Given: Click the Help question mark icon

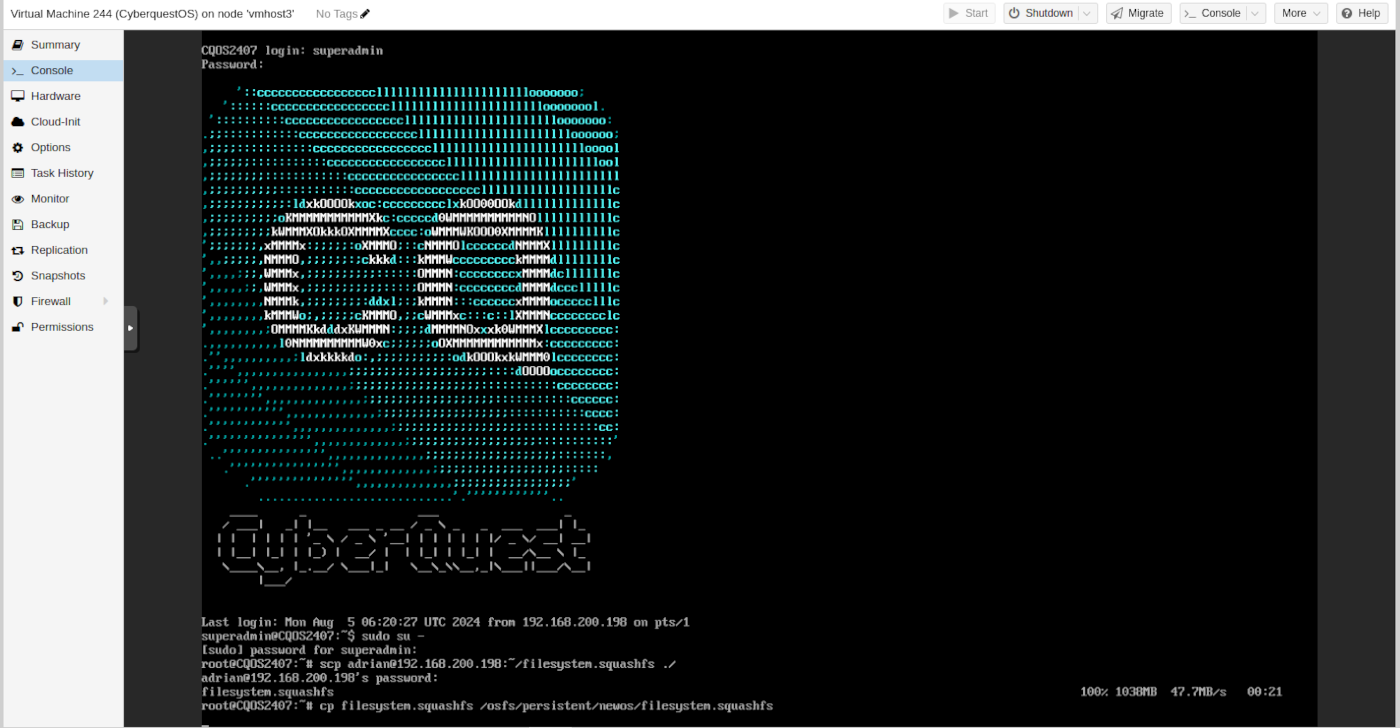Looking at the screenshot, I should (1347, 13).
